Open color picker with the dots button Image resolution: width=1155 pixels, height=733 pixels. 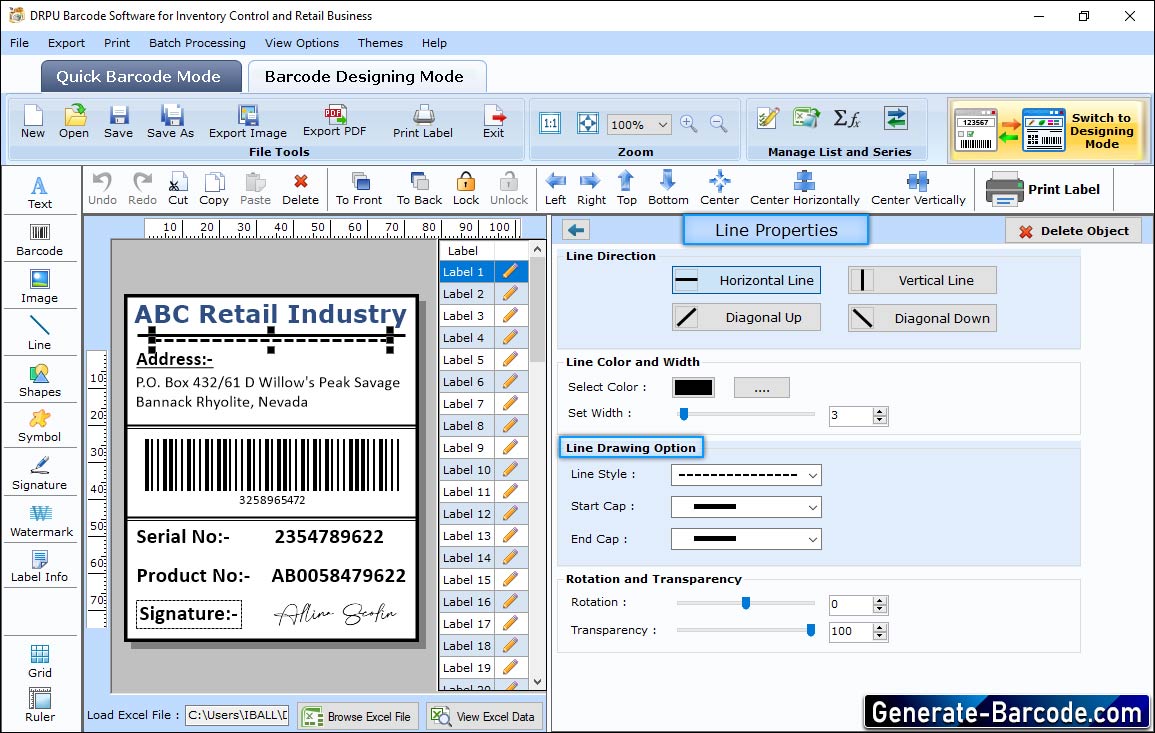pos(762,387)
